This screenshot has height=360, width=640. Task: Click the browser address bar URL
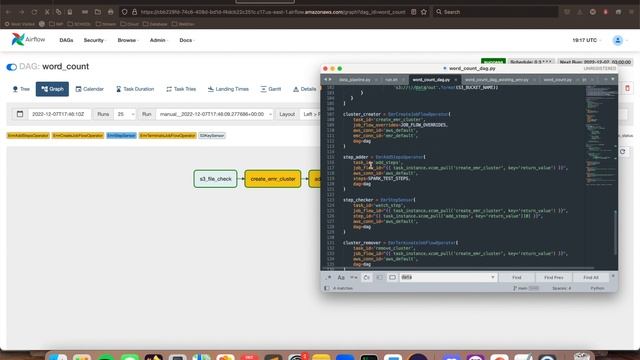273,12
